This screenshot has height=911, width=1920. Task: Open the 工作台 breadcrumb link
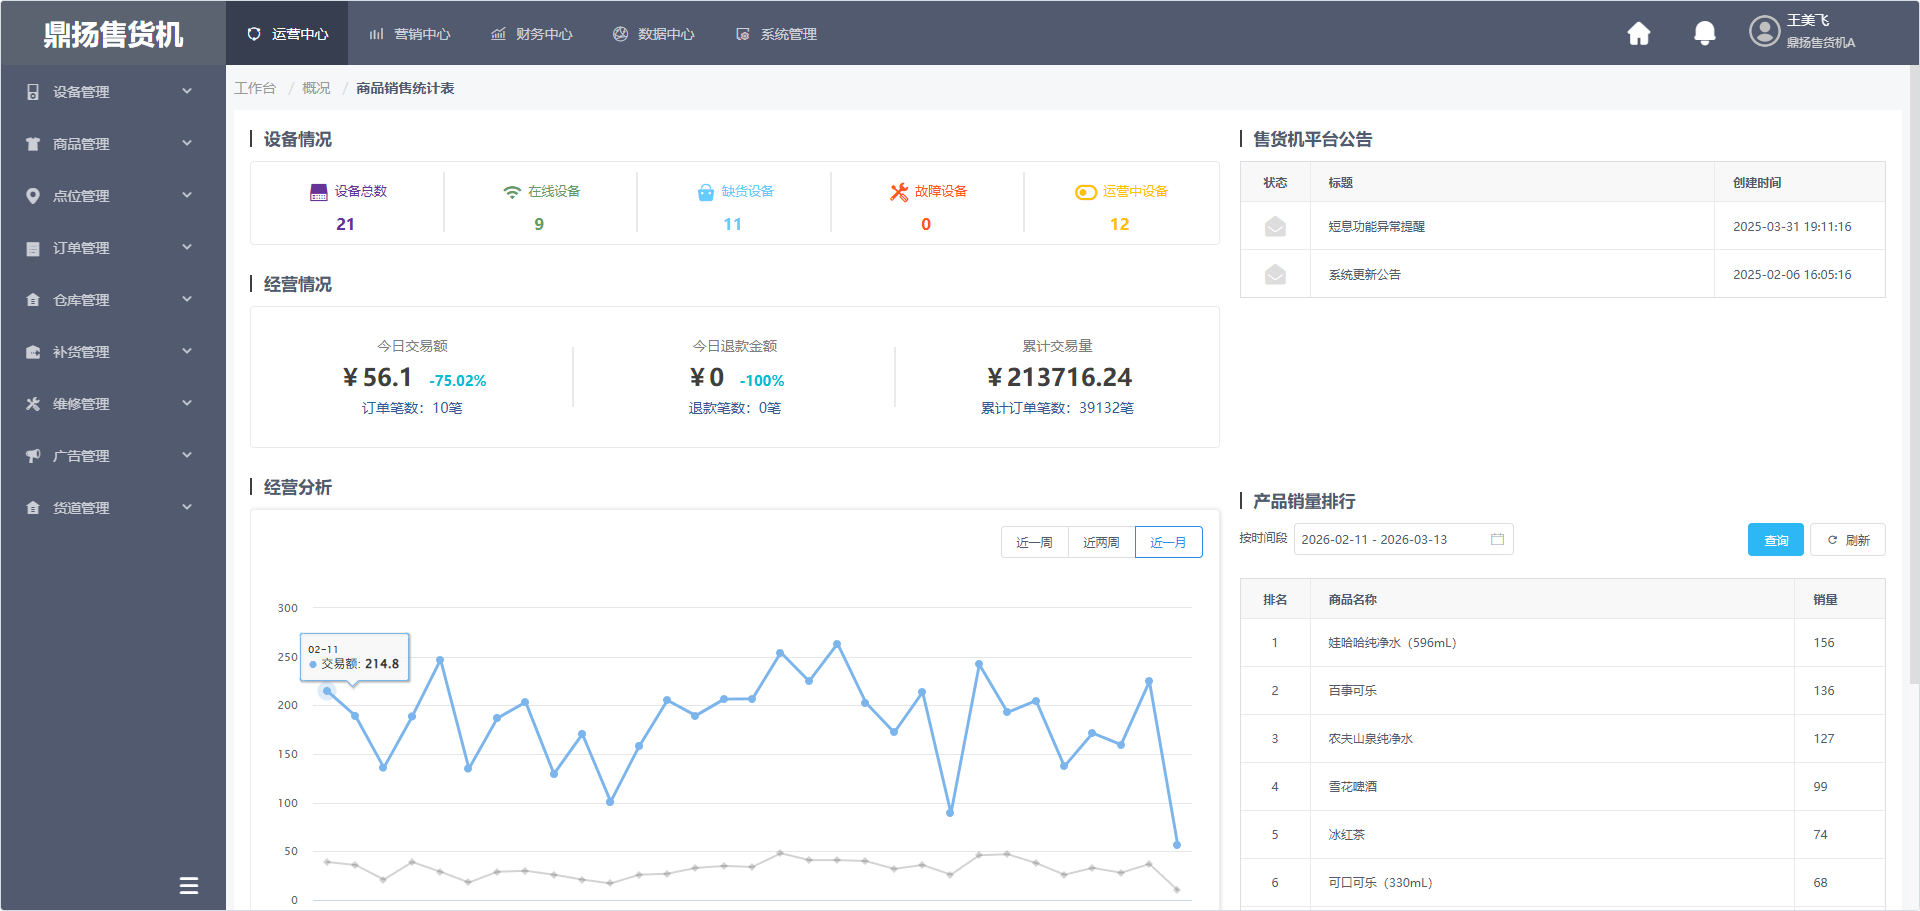coord(255,88)
